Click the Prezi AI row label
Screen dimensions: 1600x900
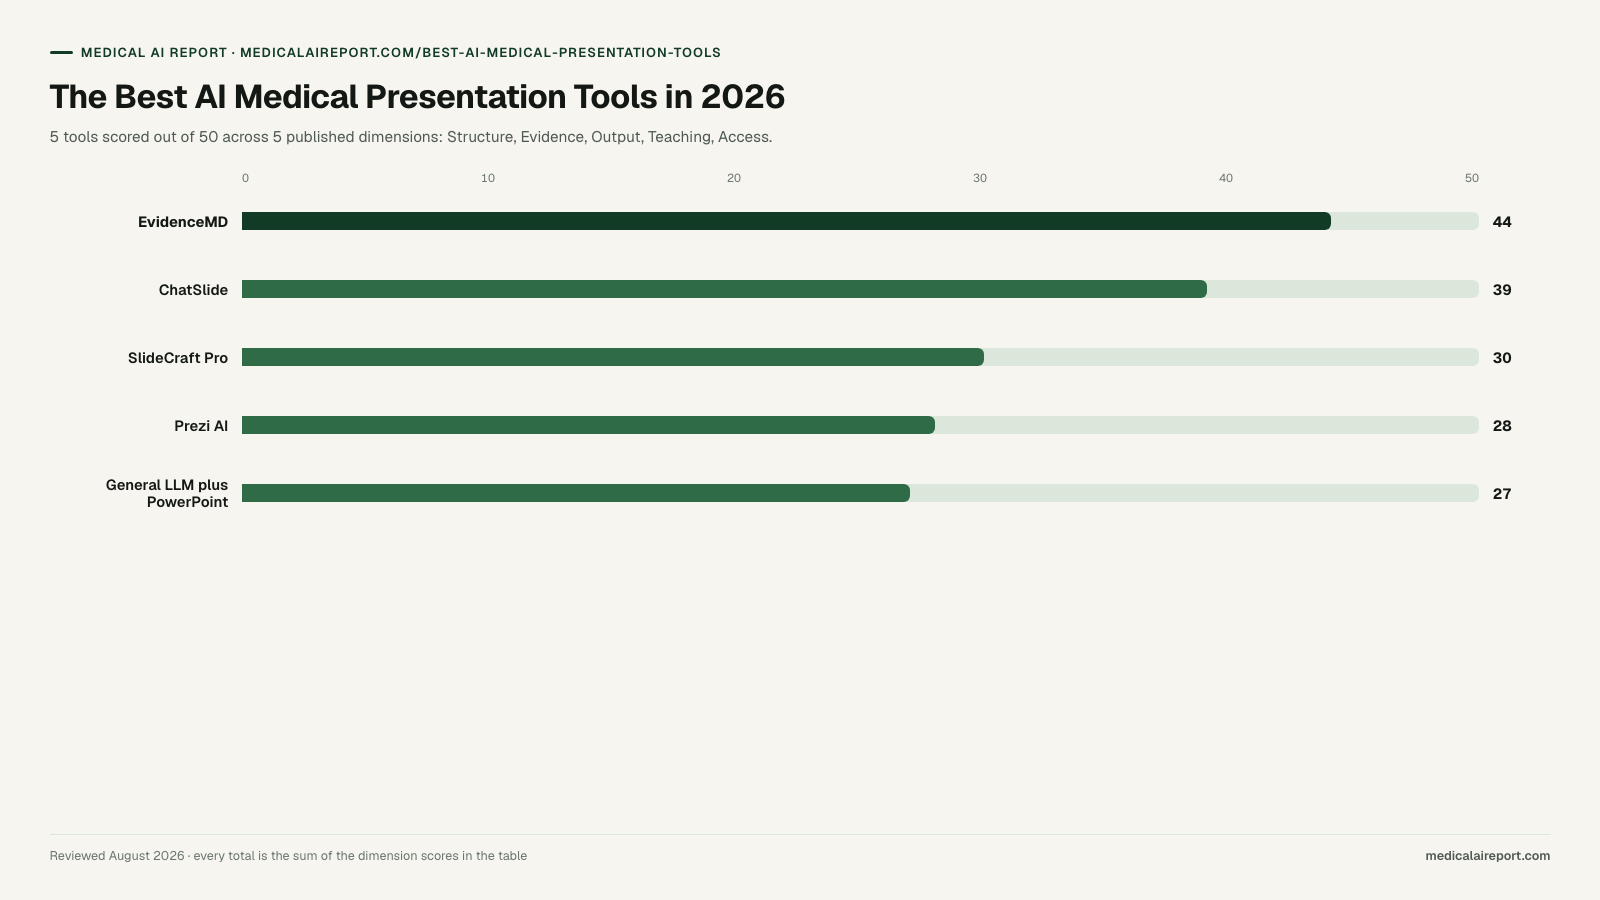(201, 426)
